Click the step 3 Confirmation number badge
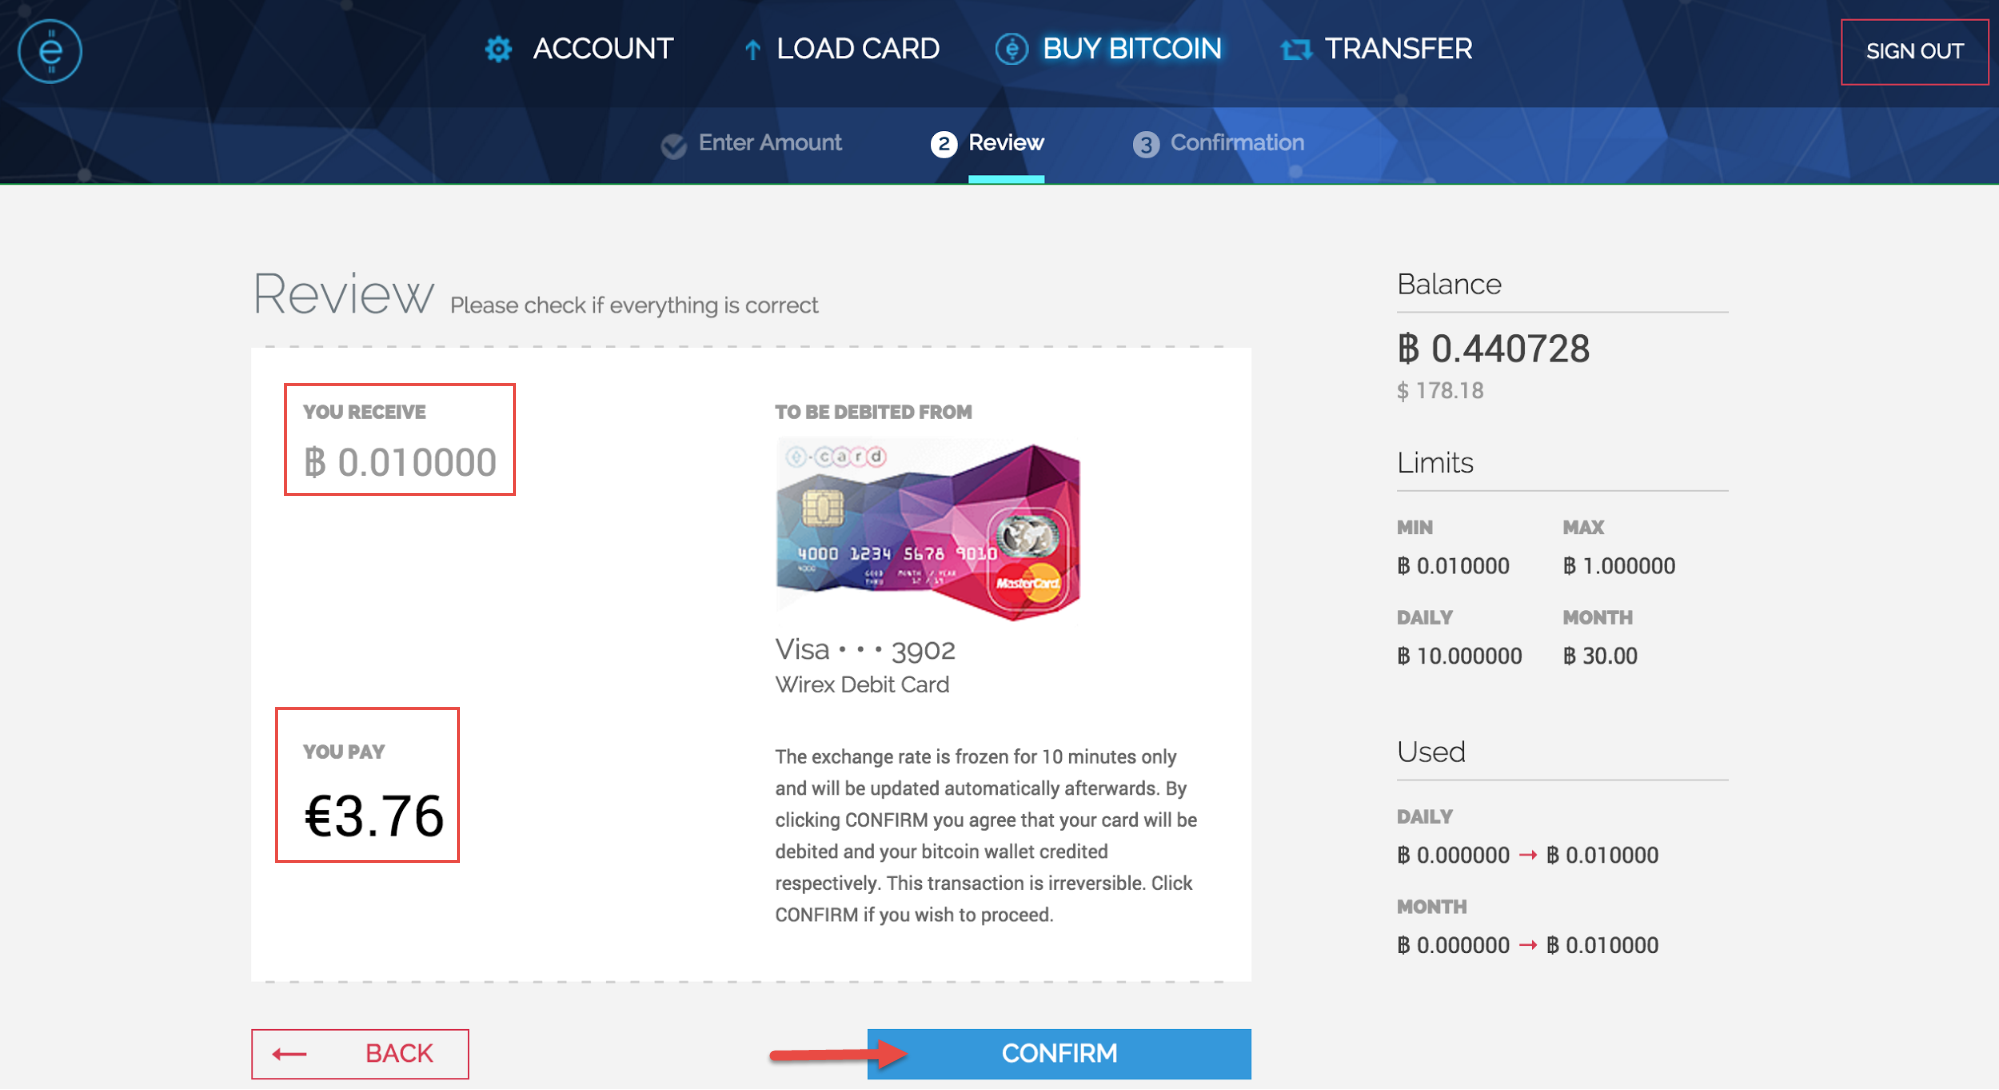 [x=1145, y=144]
